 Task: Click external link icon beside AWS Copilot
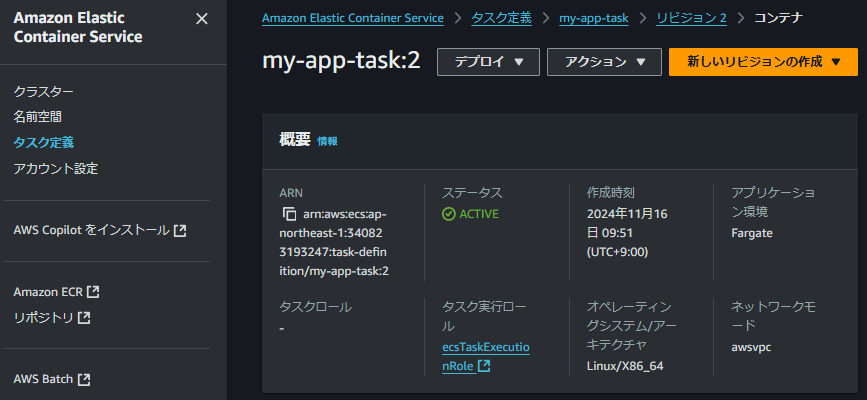[180, 231]
